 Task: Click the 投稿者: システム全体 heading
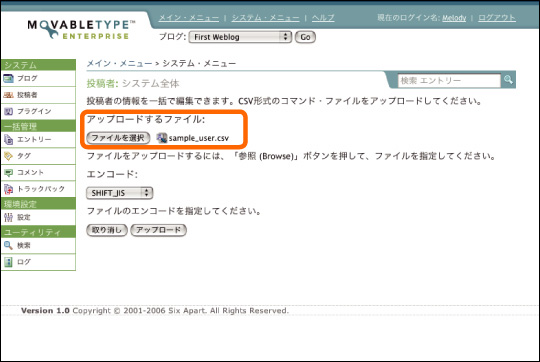click(133, 83)
